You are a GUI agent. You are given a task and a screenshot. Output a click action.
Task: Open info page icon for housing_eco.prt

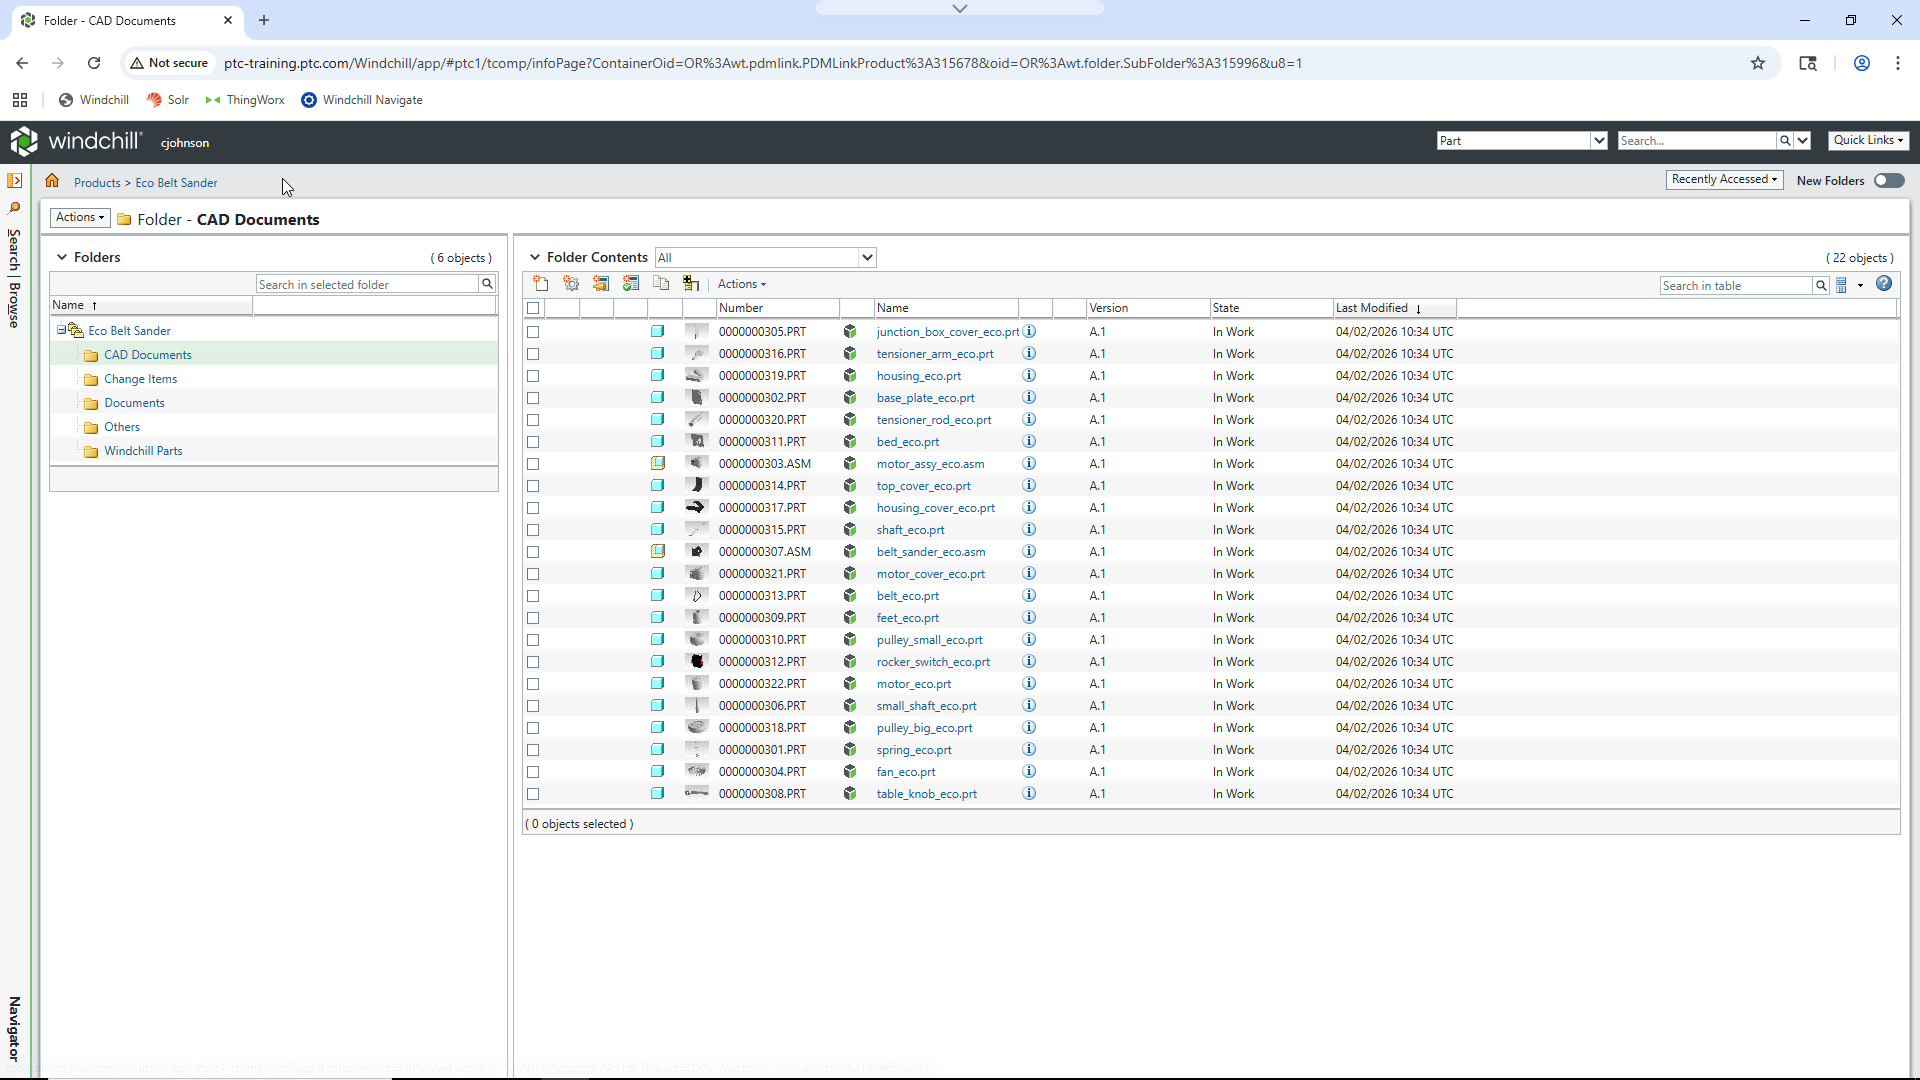pos(1029,376)
